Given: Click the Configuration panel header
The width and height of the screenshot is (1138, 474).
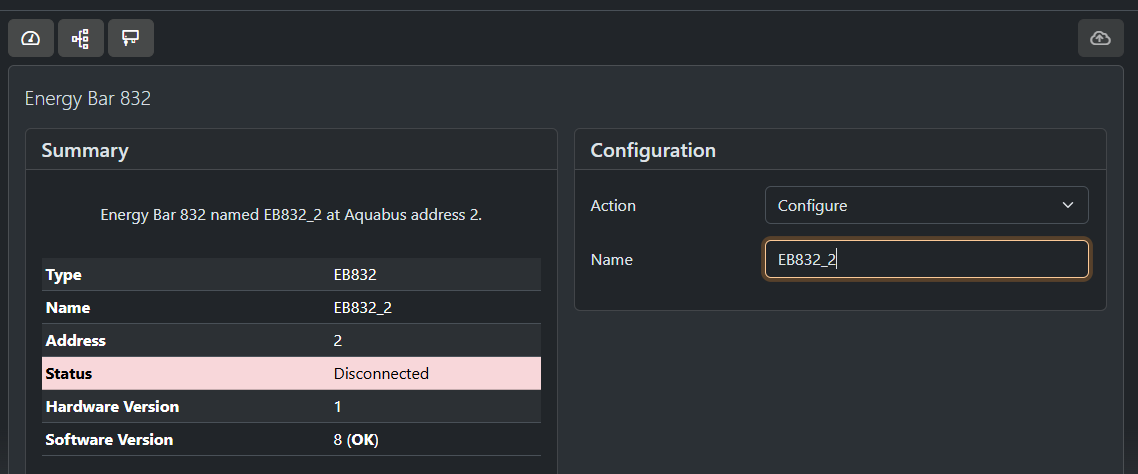Looking at the screenshot, I should click(x=653, y=151).
